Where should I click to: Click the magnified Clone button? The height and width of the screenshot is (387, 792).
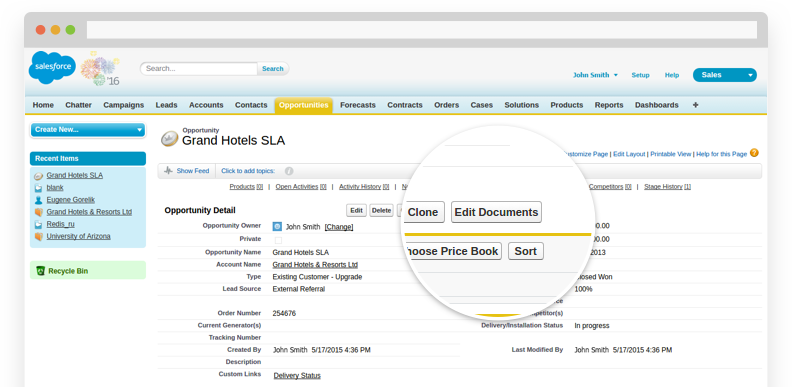(423, 212)
